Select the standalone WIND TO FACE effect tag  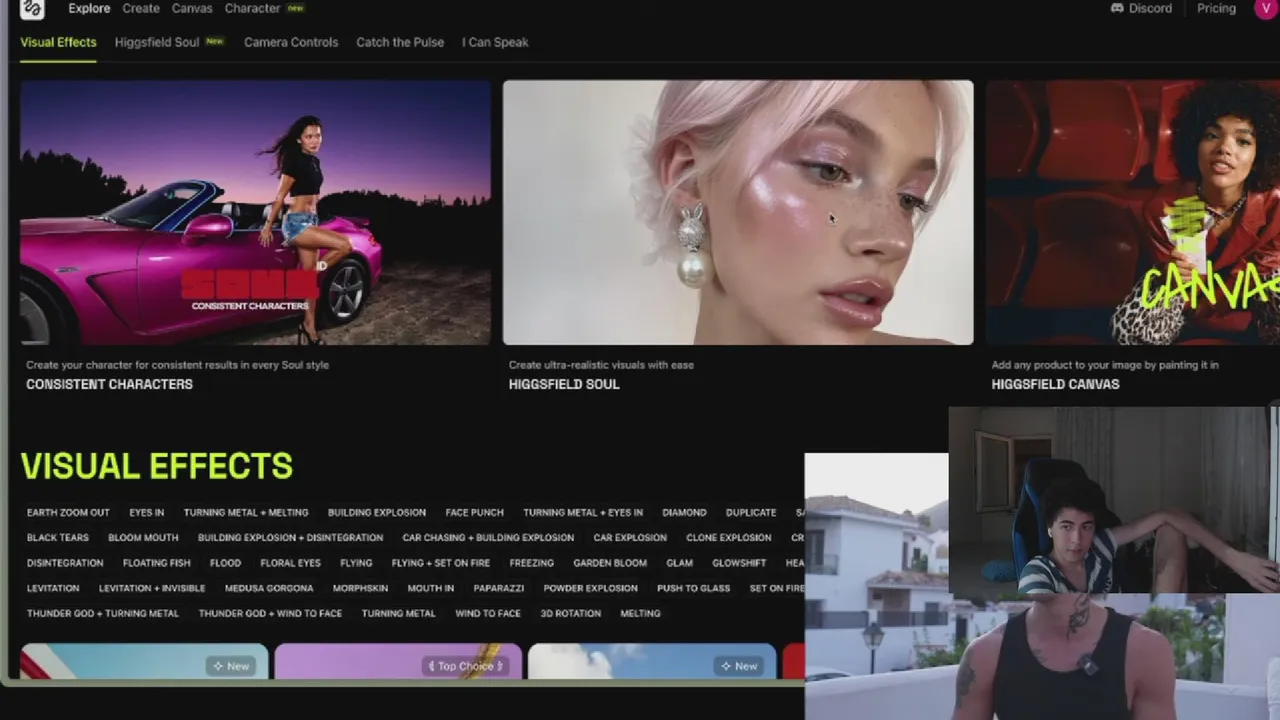[488, 613]
